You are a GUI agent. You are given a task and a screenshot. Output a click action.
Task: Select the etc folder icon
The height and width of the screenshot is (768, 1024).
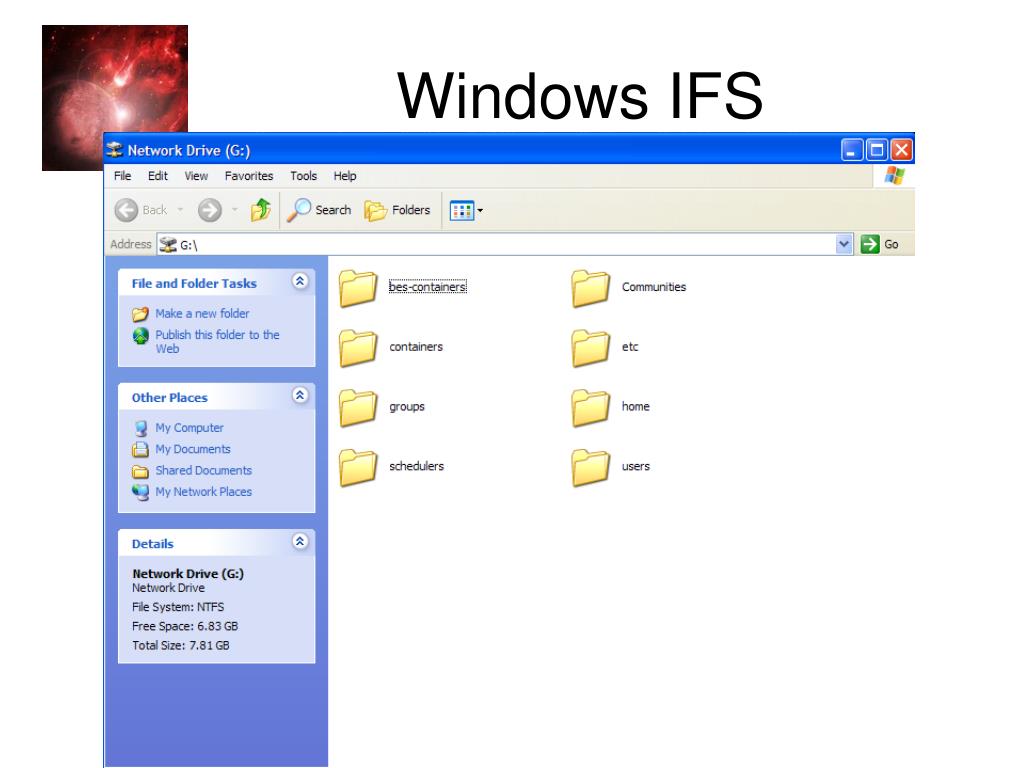click(x=590, y=347)
